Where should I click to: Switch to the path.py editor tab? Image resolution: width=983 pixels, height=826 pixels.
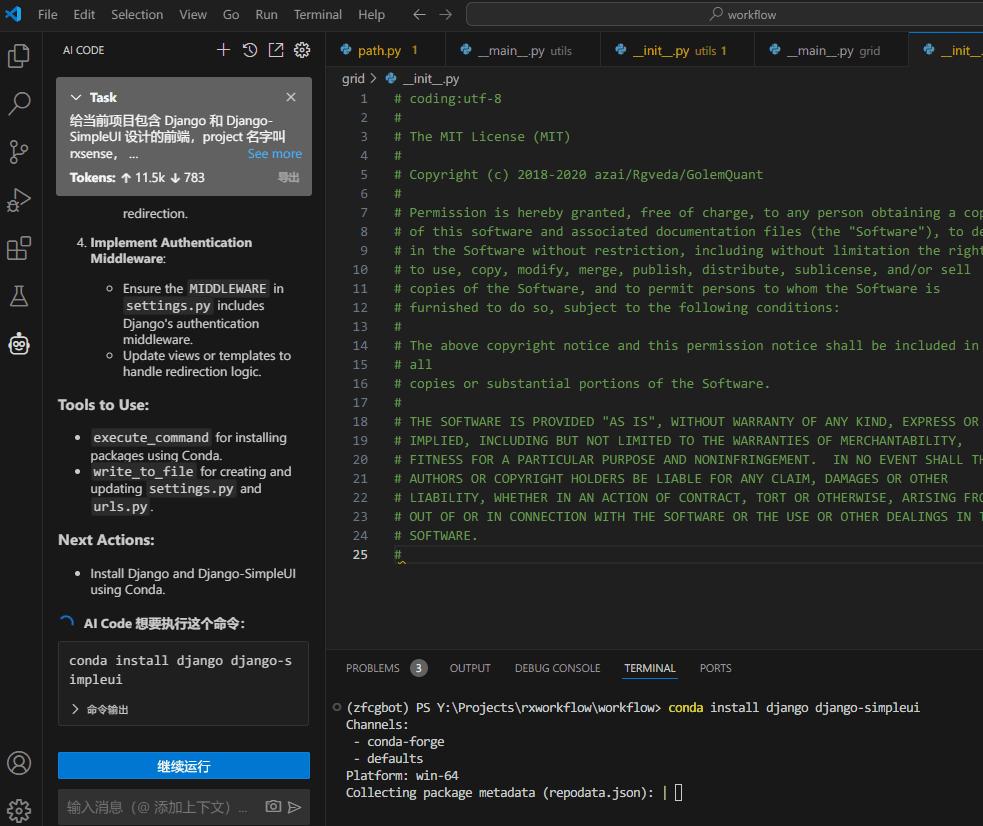[x=379, y=50]
